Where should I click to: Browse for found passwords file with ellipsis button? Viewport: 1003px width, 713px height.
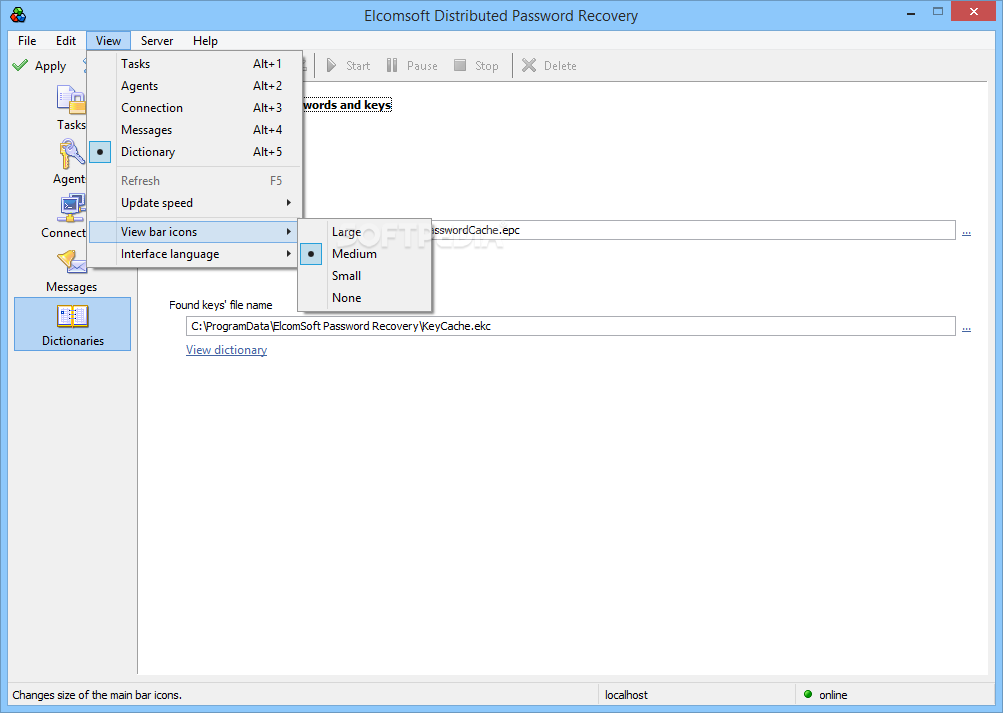[x=966, y=231]
